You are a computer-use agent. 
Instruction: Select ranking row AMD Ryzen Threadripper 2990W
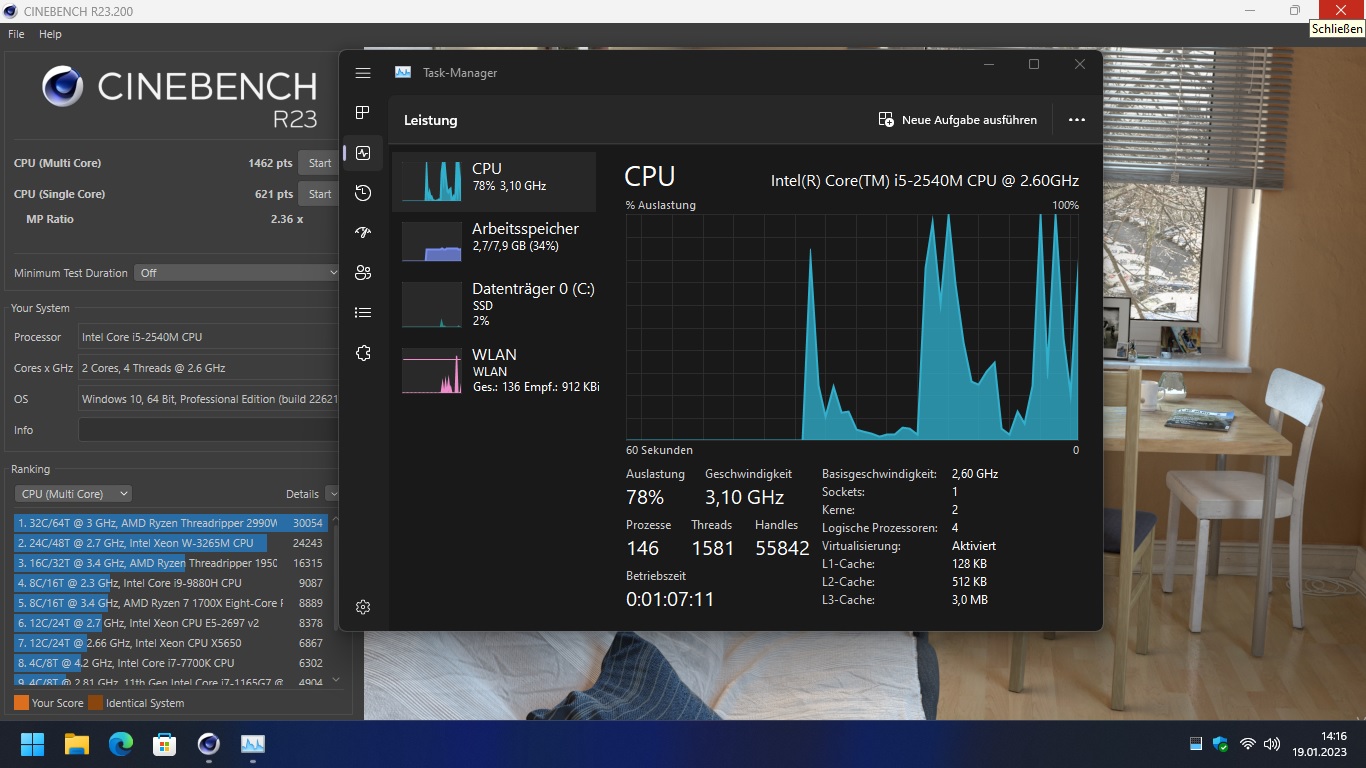pos(170,523)
